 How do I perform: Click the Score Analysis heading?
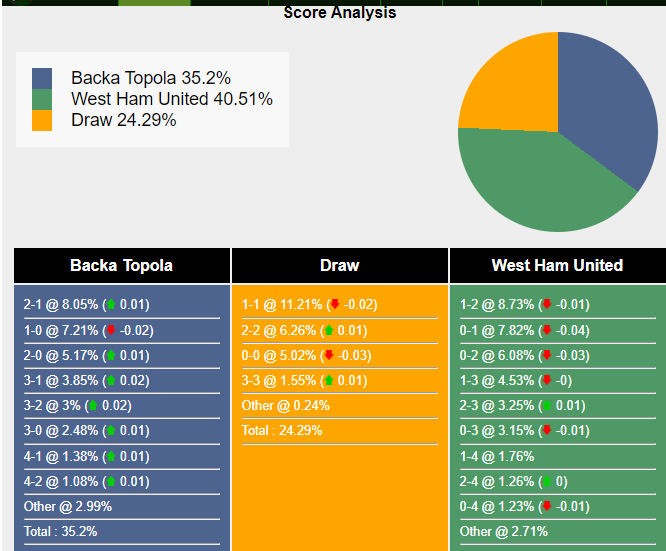pos(340,13)
